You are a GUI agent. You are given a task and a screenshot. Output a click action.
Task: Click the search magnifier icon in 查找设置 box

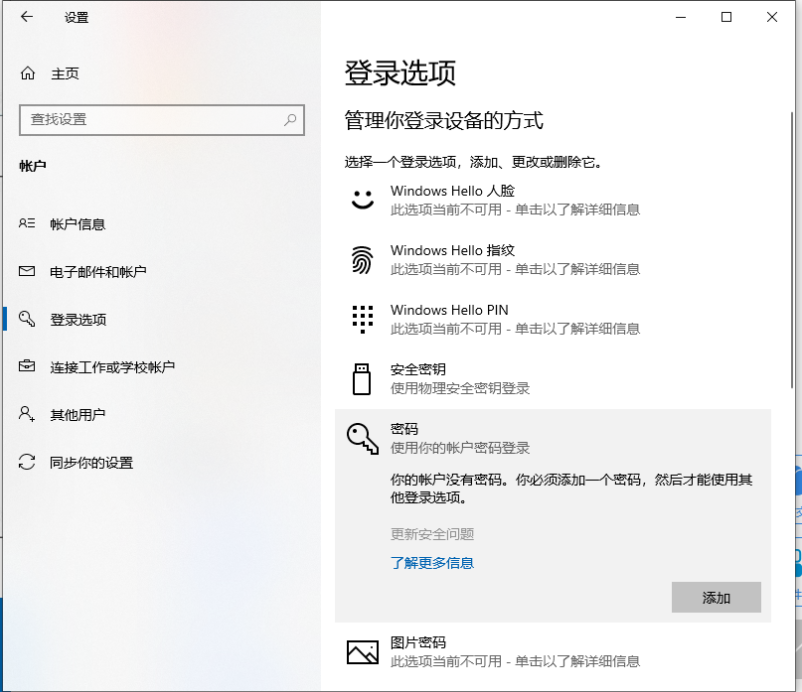290,119
